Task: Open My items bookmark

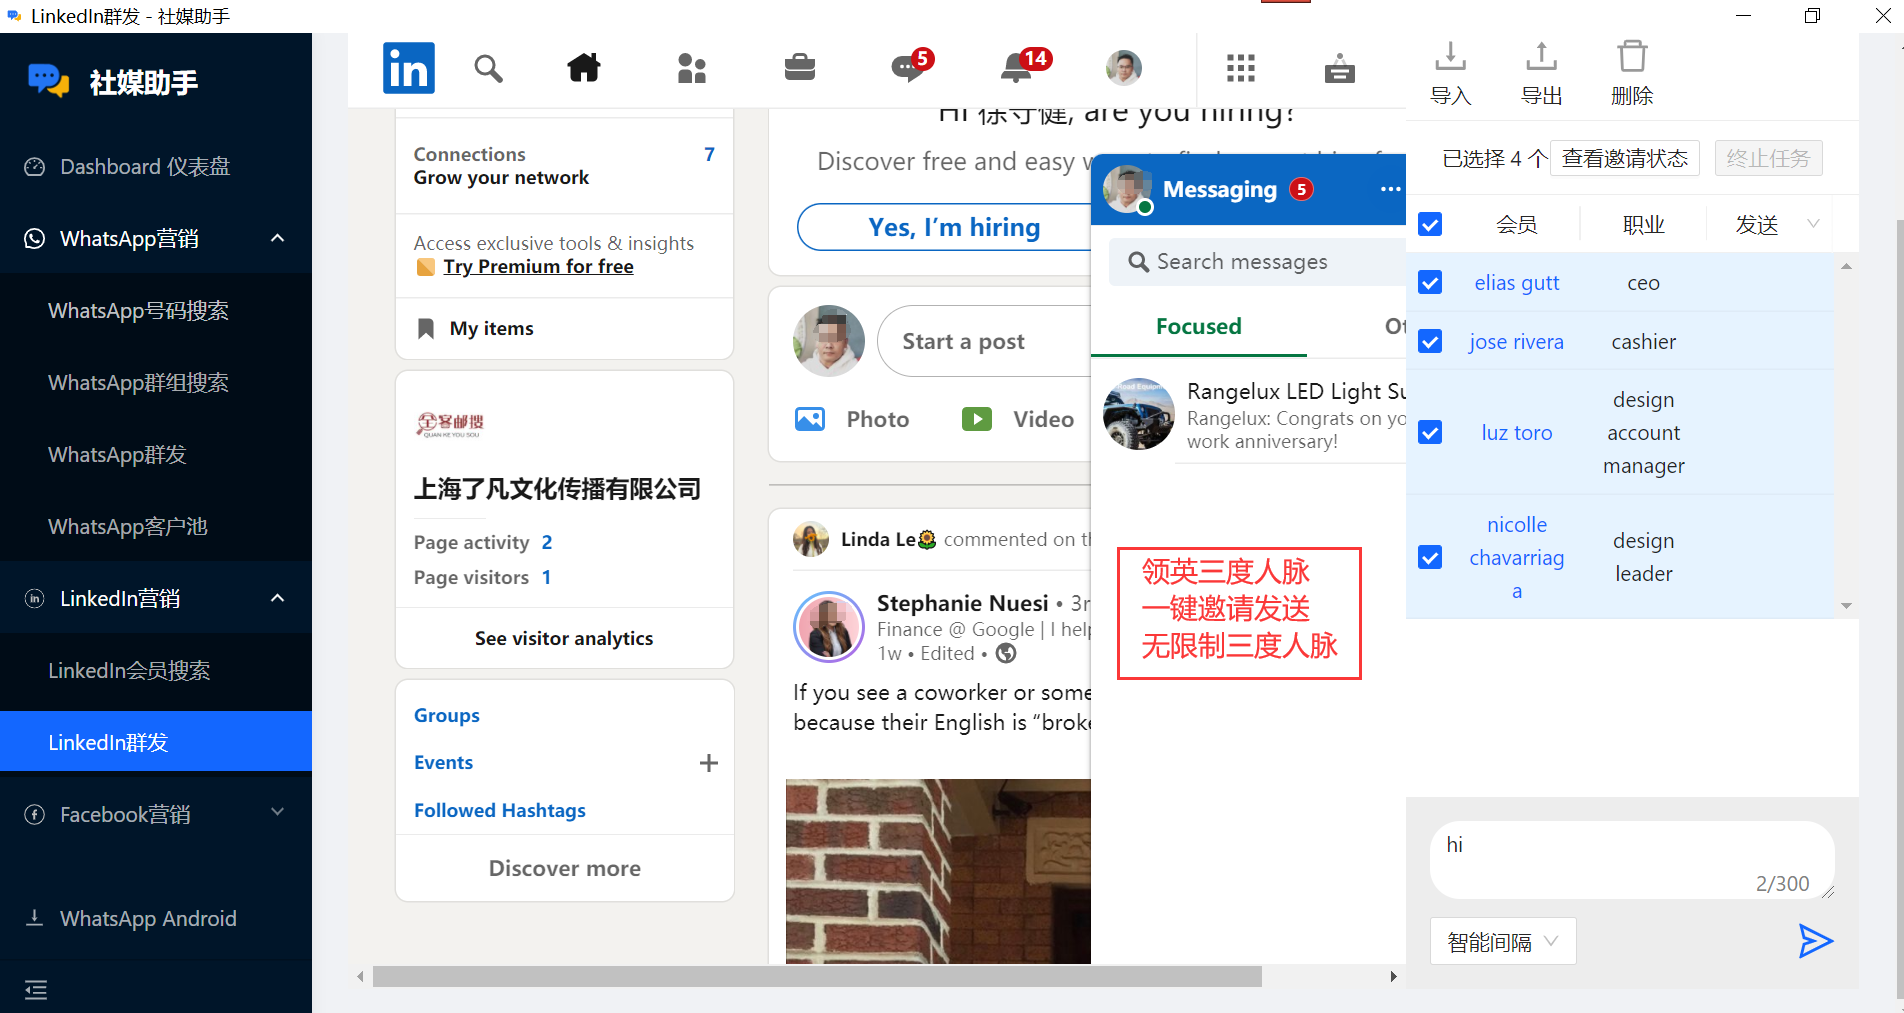Action: (426, 328)
